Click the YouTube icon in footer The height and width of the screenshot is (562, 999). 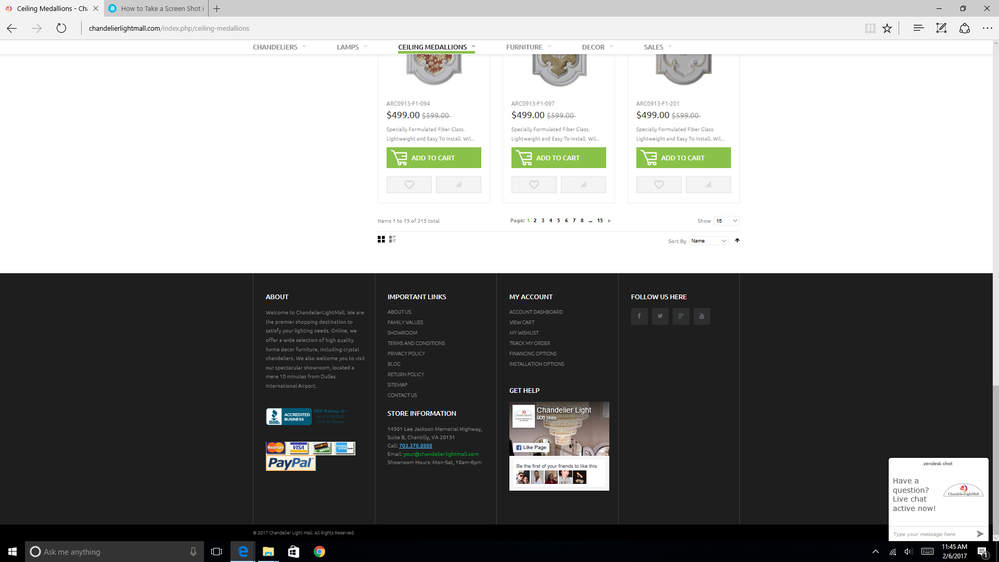(x=702, y=317)
